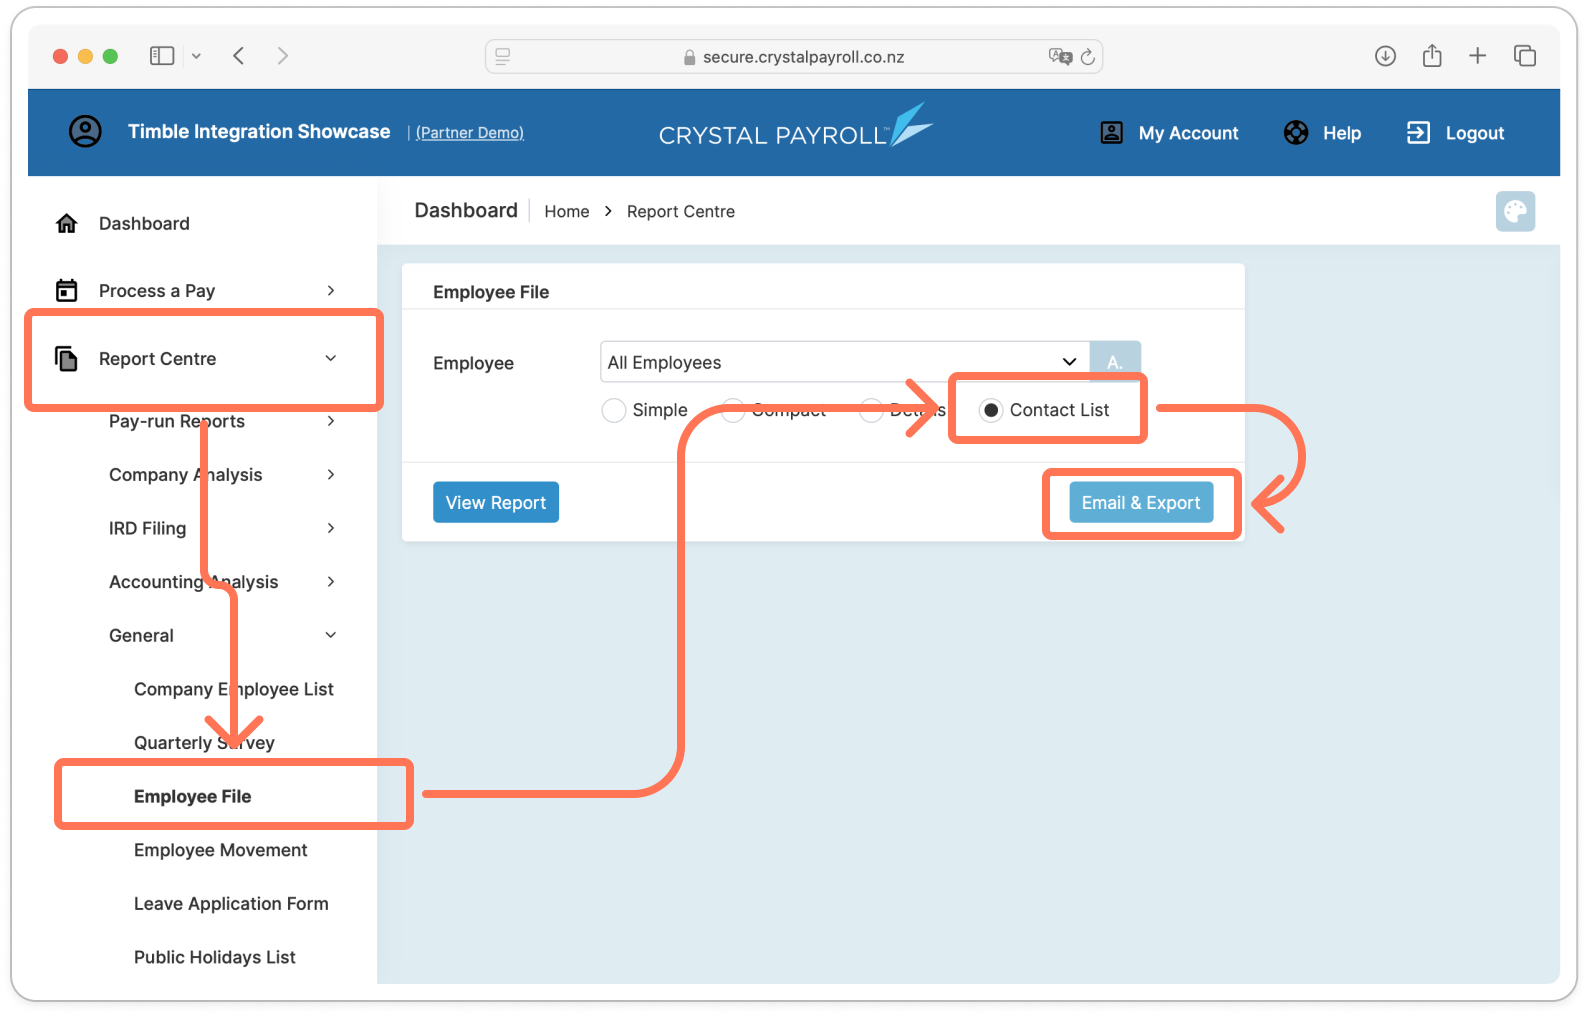The height and width of the screenshot is (1016, 1589).
Task: Open Leave Application Form item
Action: click(231, 904)
